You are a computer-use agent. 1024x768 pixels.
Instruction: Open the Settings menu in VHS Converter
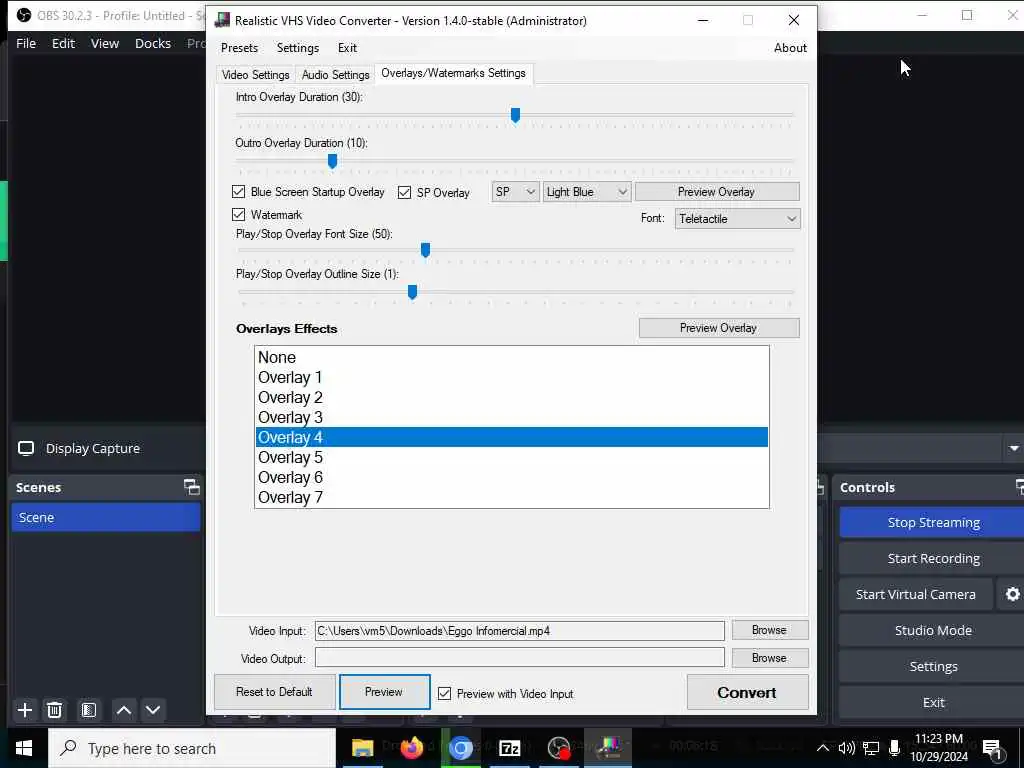[298, 48]
